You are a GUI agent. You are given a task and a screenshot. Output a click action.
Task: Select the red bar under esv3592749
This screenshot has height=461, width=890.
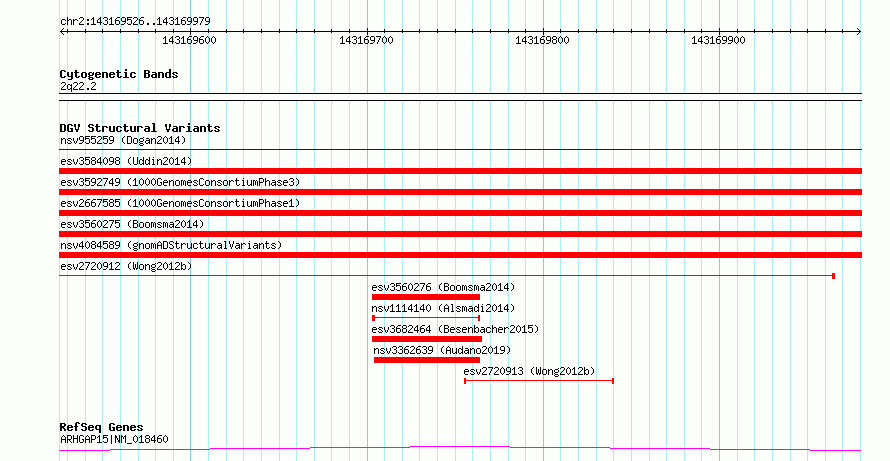[x=460, y=192]
